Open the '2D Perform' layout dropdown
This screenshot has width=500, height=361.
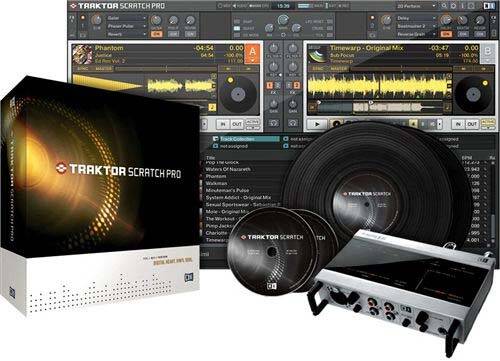[416, 6]
